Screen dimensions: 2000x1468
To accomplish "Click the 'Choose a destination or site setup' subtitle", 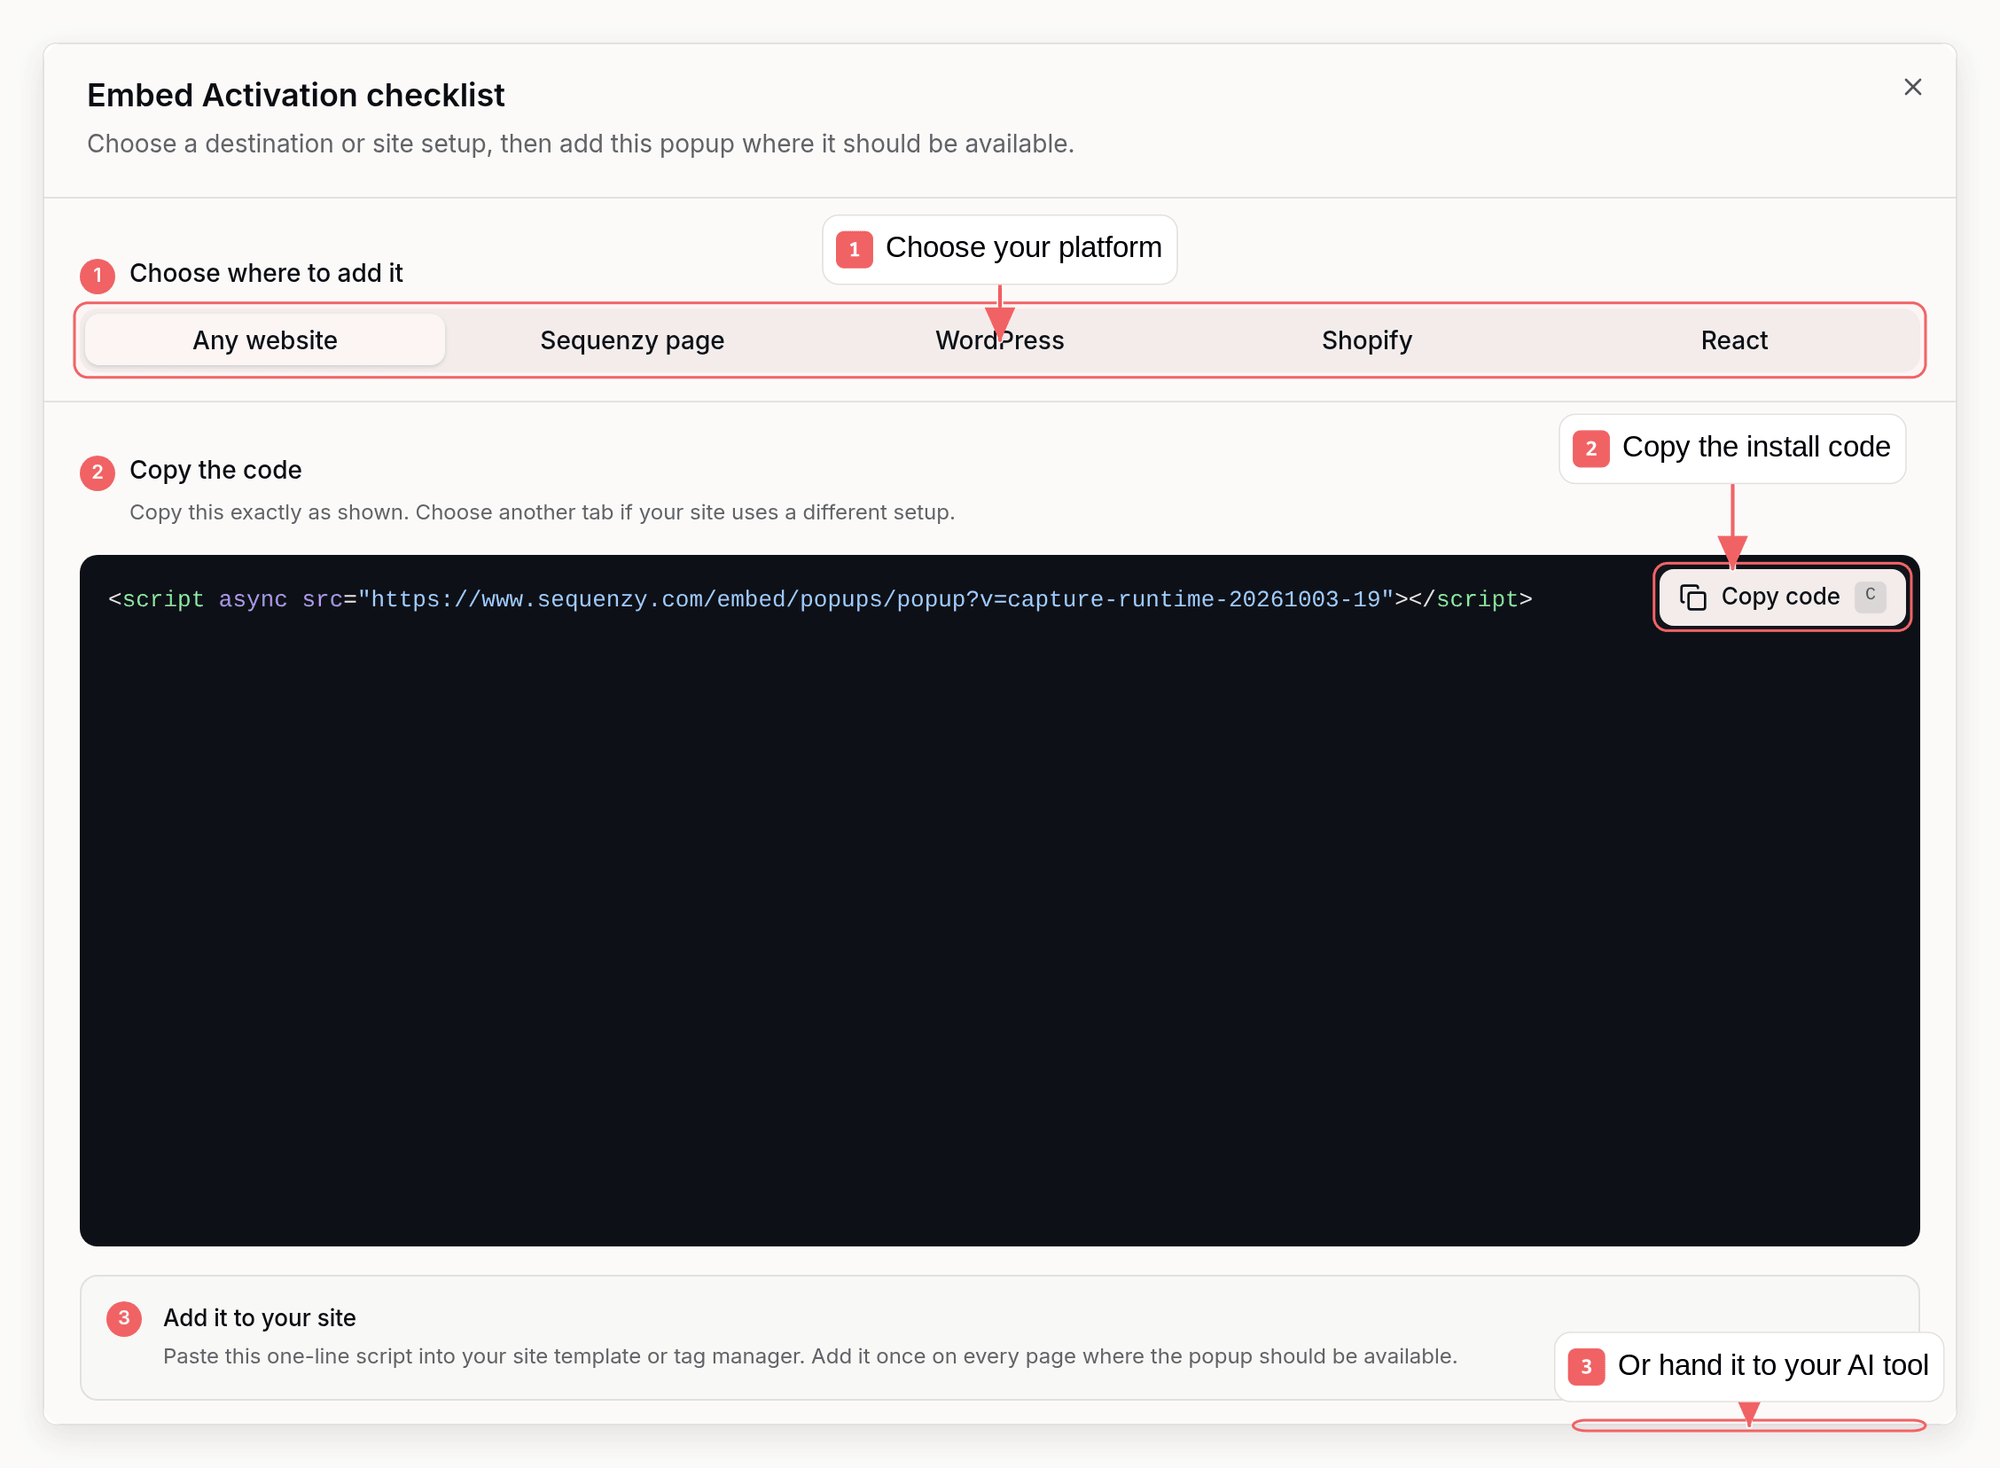I will pos(580,144).
